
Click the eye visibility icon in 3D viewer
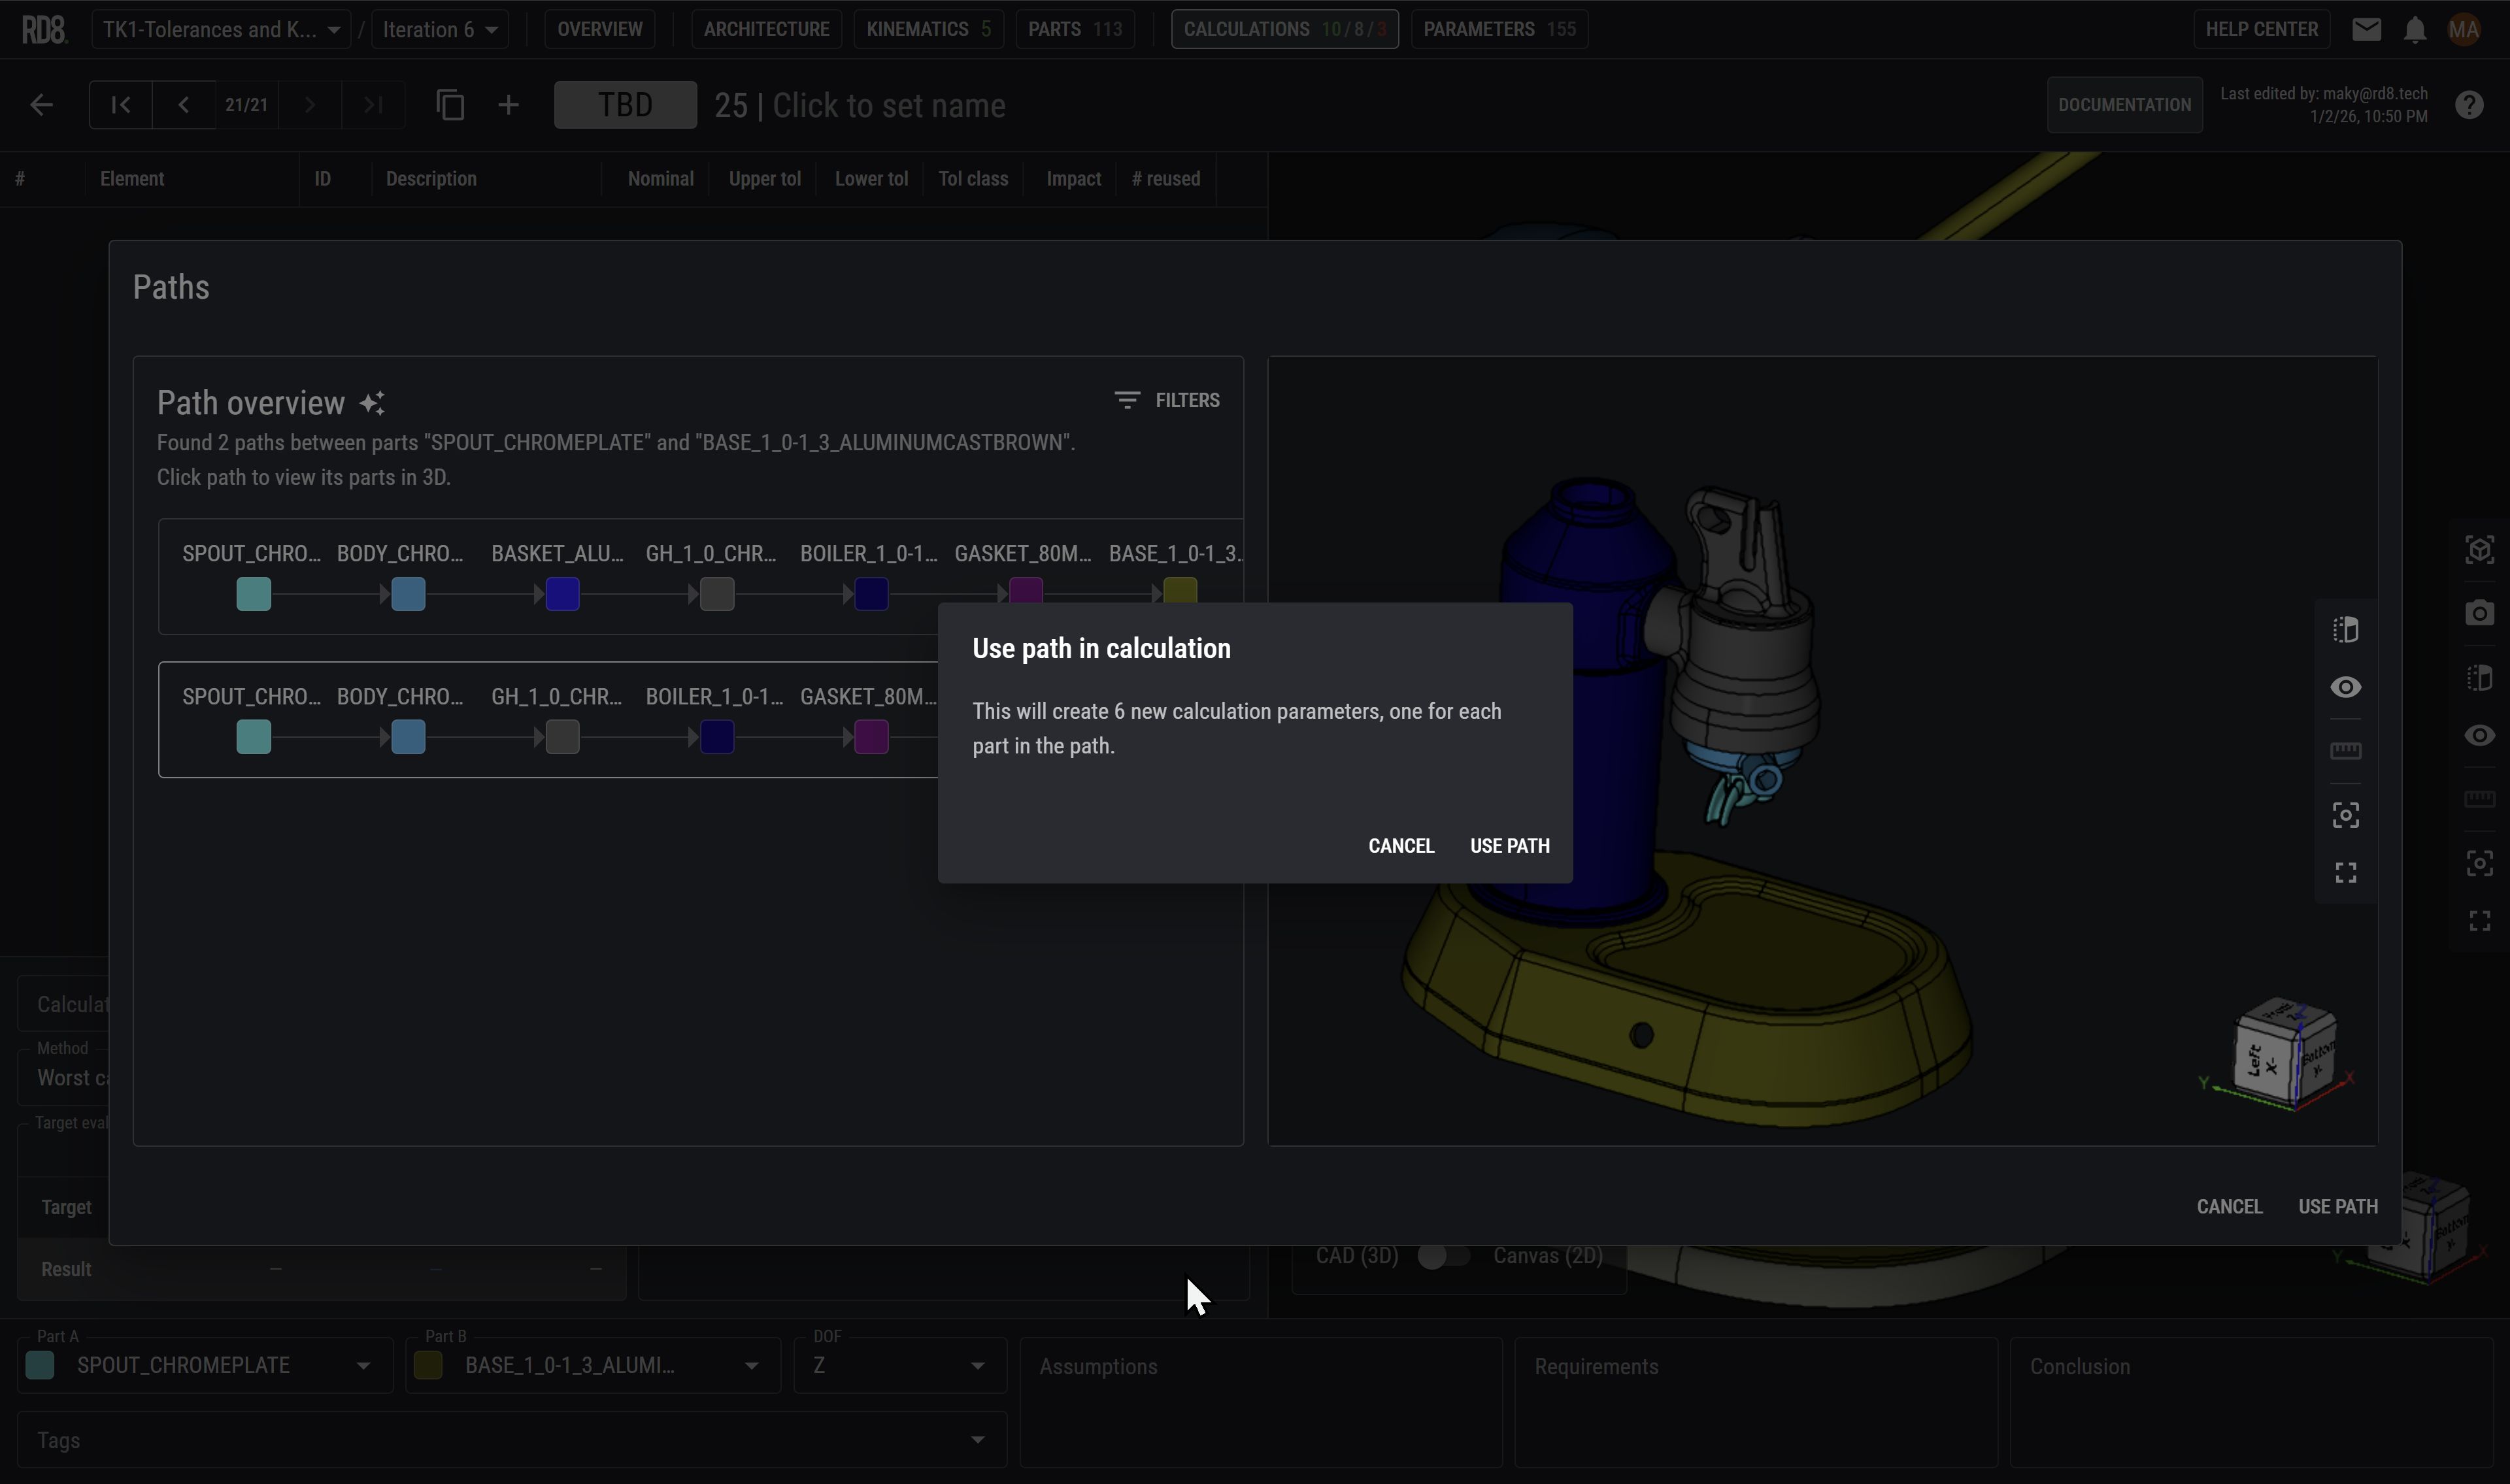coord(2345,688)
